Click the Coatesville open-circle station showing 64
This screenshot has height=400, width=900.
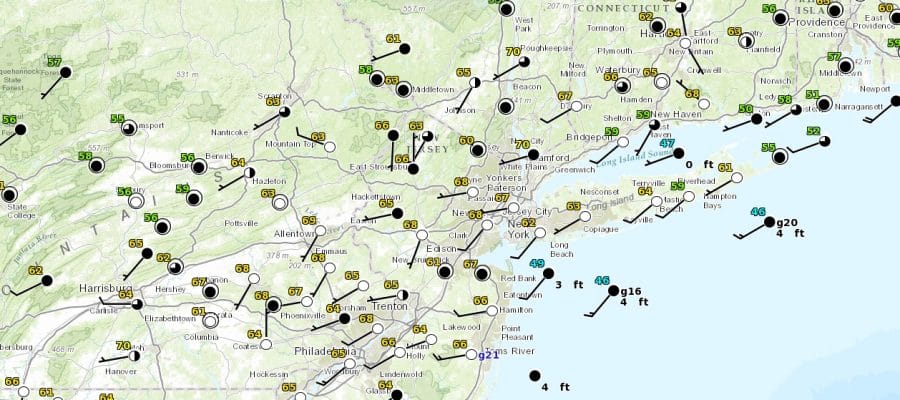pos(266,344)
